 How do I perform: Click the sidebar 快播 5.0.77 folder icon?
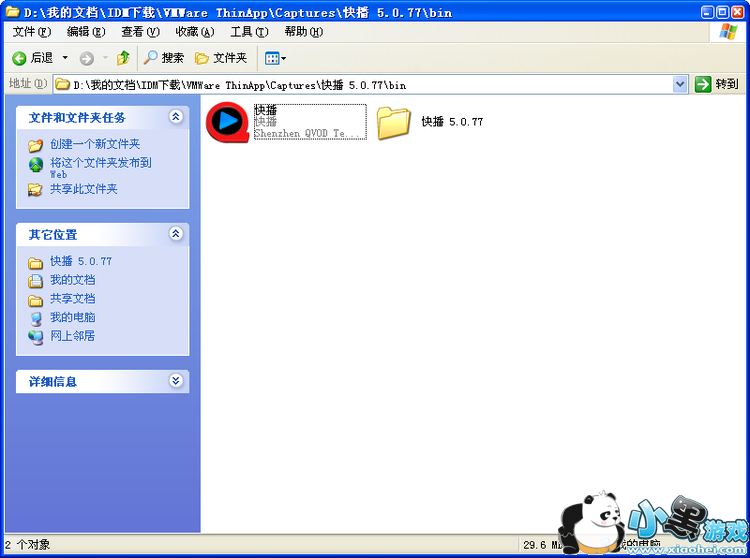pos(35,263)
